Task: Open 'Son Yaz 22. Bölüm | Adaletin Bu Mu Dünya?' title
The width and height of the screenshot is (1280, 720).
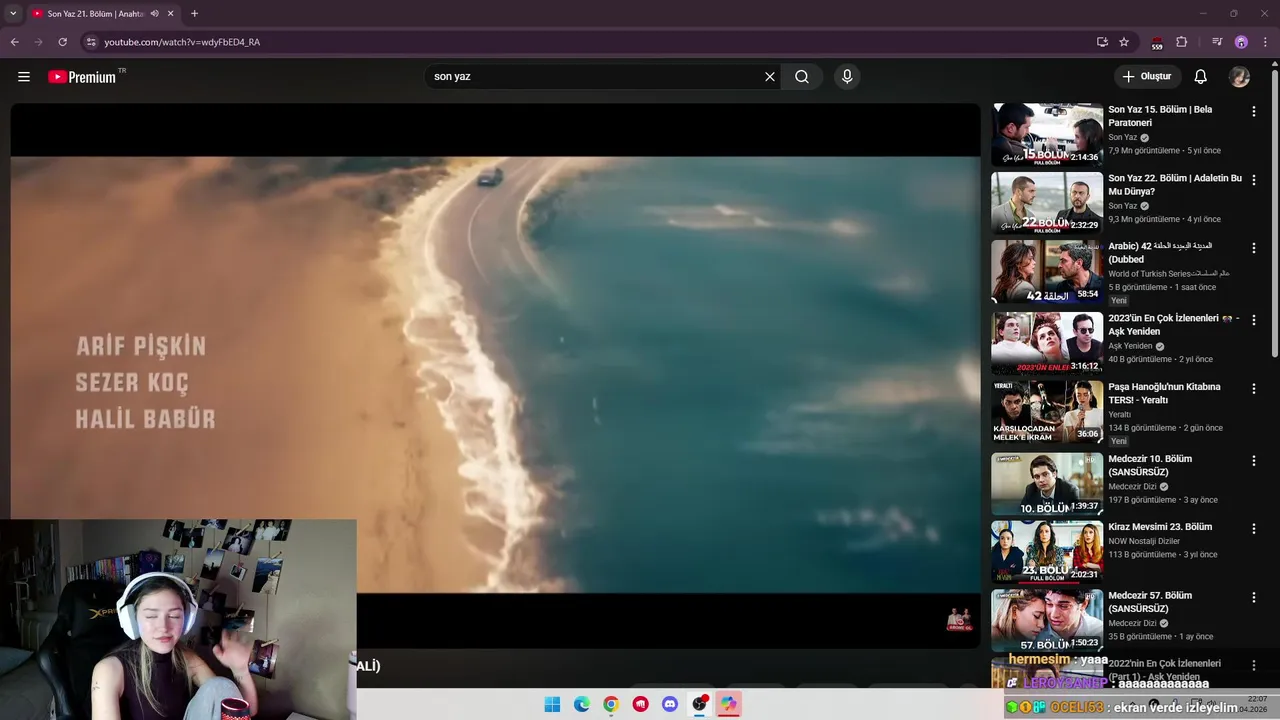Action: (x=1175, y=184)
